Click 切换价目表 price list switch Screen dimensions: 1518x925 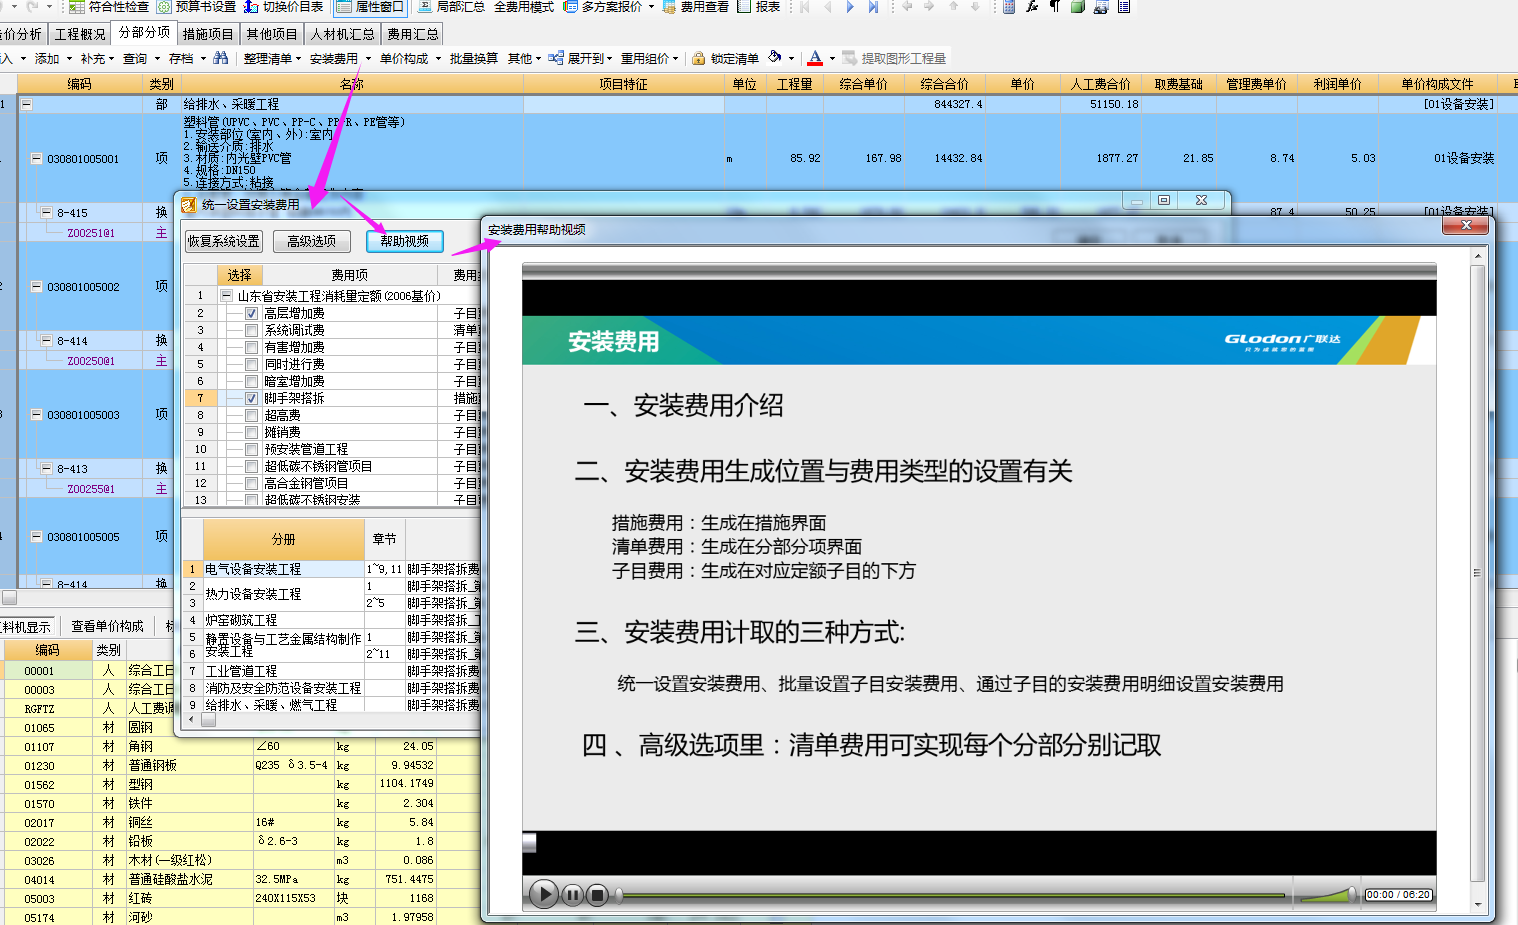284,6
